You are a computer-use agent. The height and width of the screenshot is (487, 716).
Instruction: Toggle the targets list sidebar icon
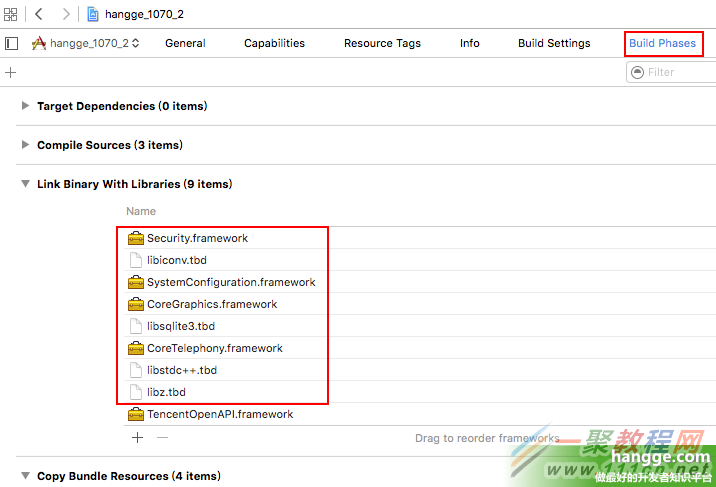(11, 43)
